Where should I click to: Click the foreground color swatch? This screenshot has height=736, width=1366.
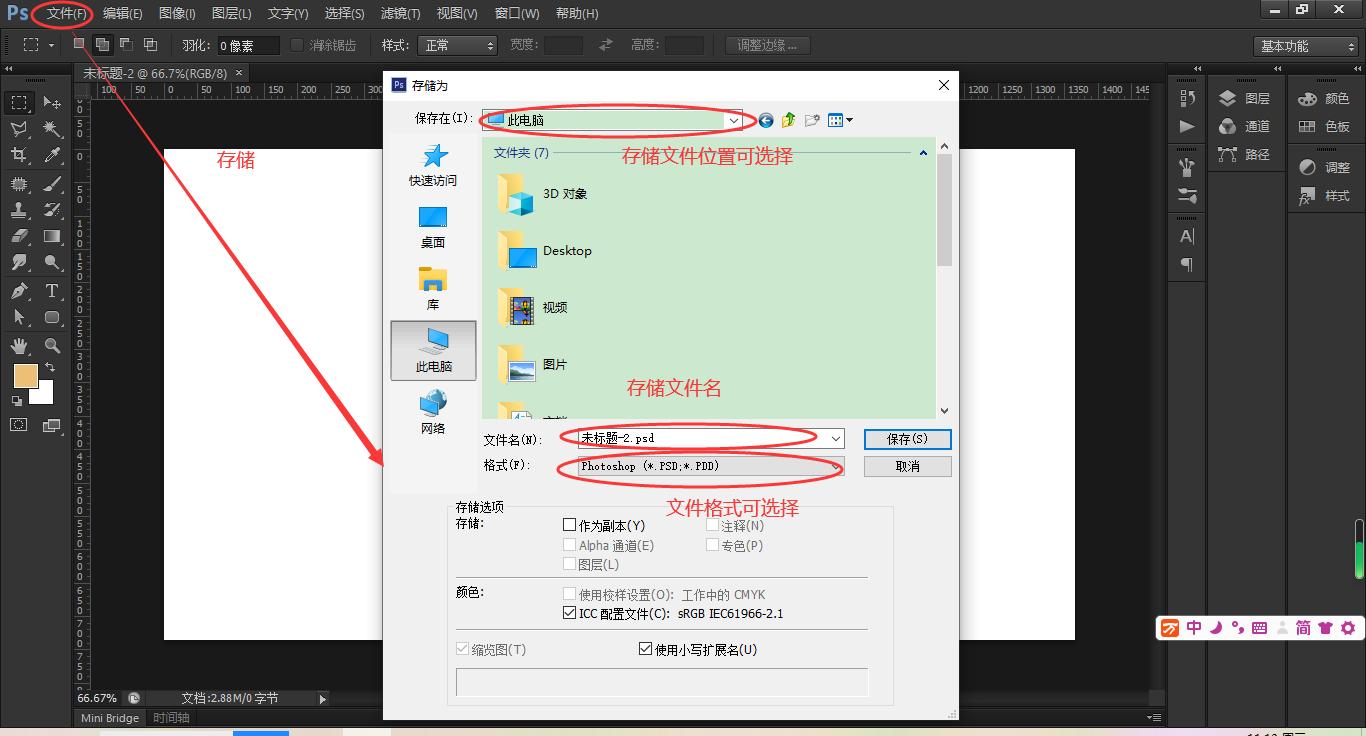tap(25, 375)
